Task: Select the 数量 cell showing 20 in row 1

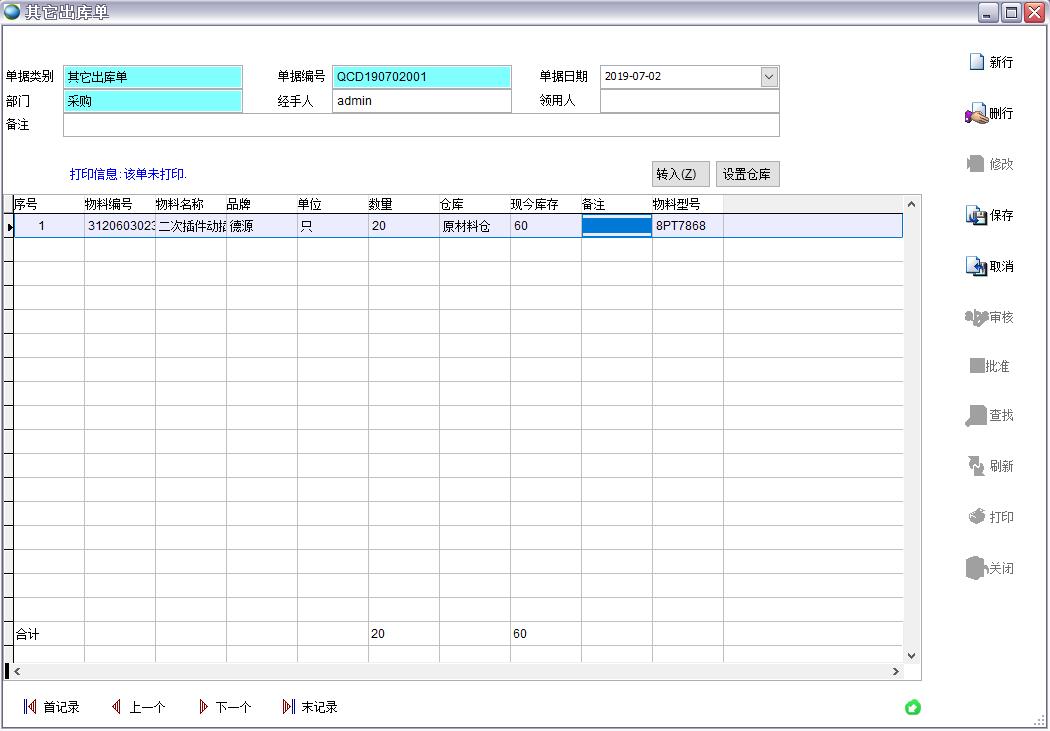Action: (x=403, y=226)
